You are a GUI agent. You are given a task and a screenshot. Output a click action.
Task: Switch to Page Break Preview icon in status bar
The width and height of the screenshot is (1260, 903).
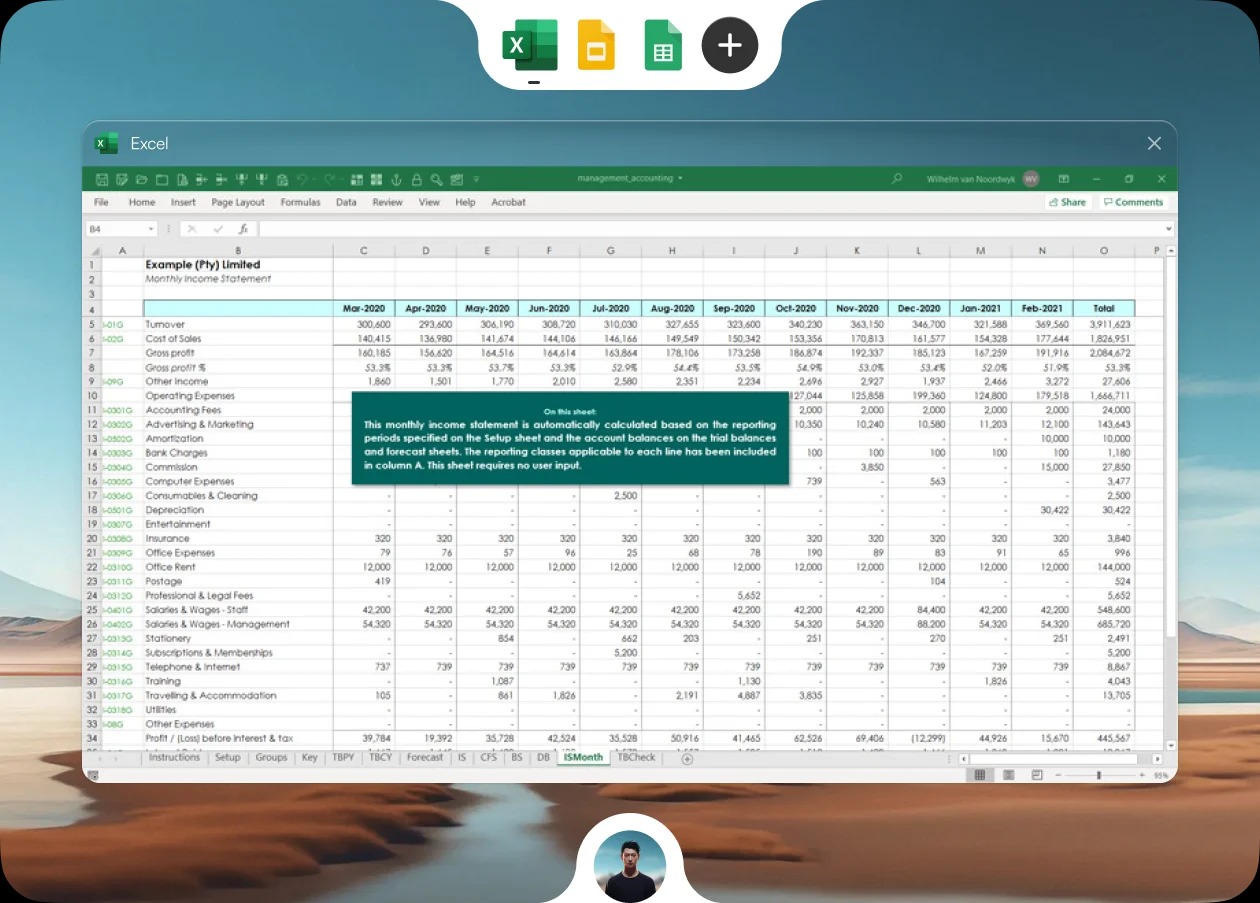[x=1037, y=775]
